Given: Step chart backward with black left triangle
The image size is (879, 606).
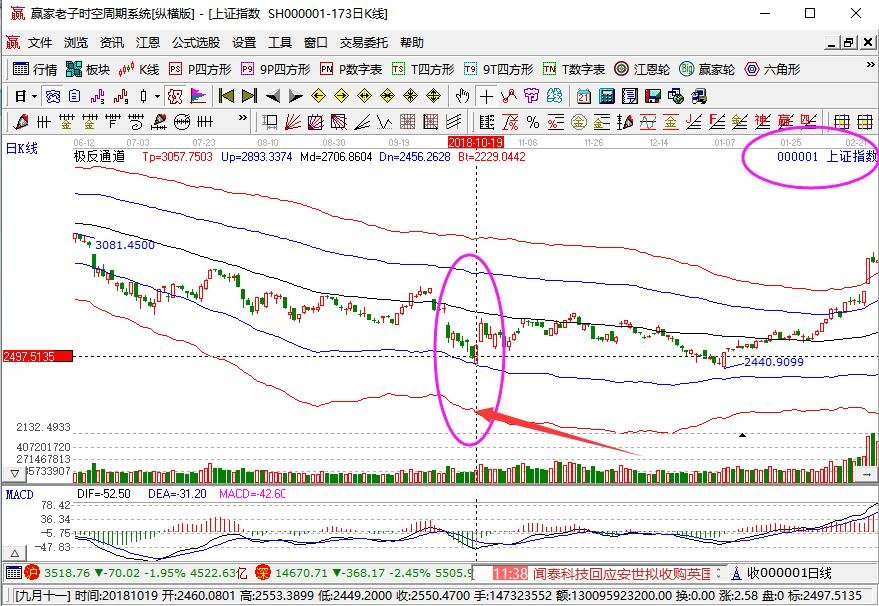Looking at the screenshot, I should click(272, 96).
